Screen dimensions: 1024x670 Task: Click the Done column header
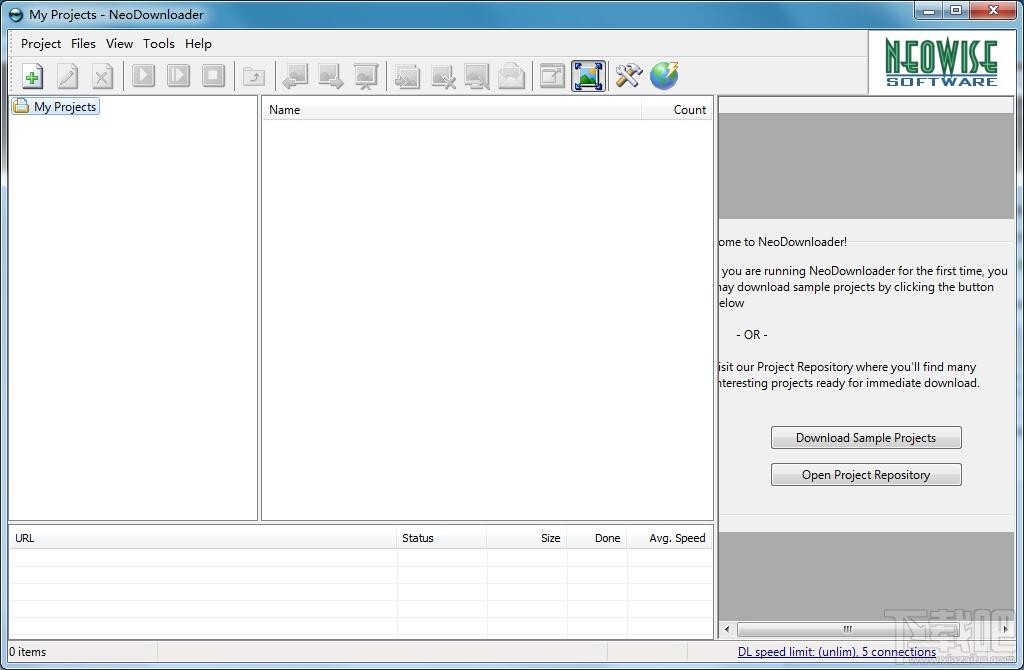[x=597, y=538]
